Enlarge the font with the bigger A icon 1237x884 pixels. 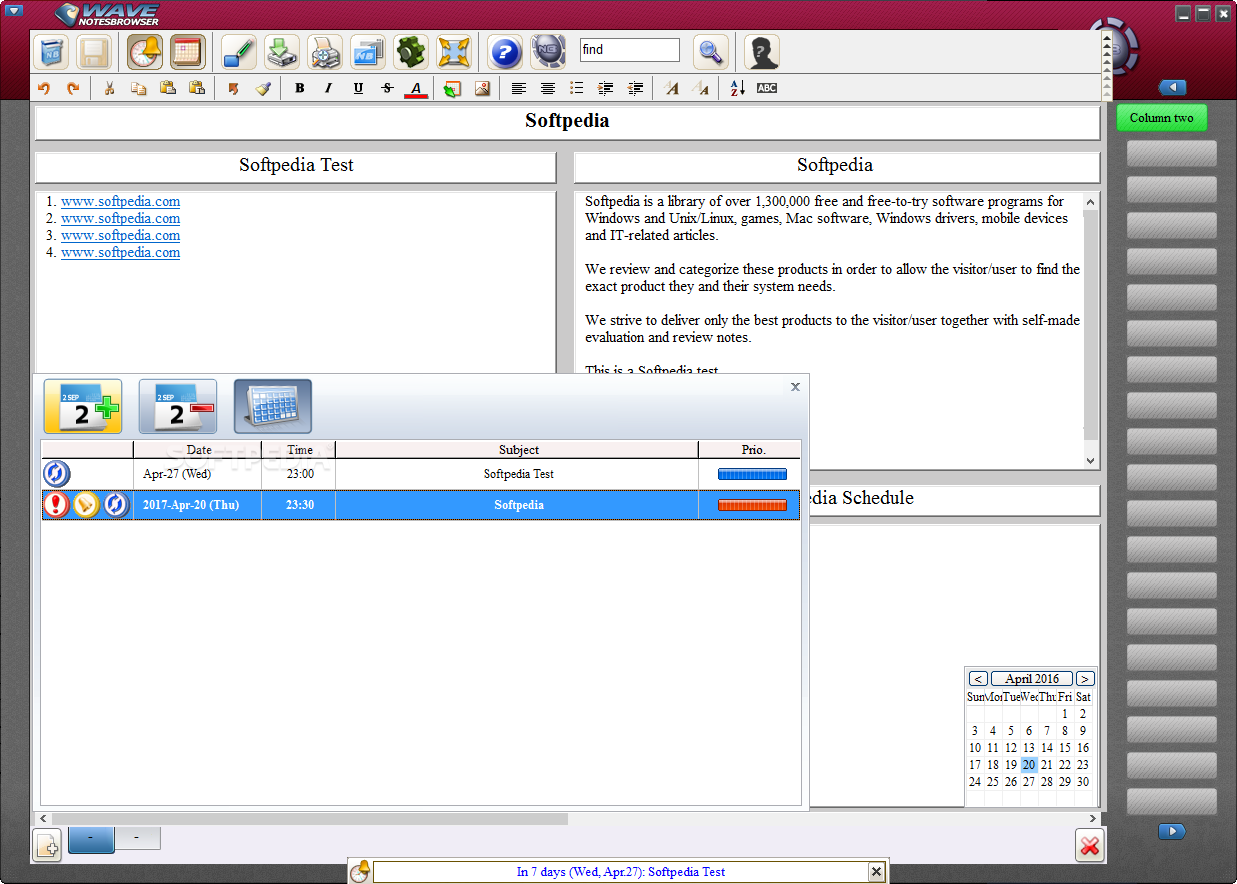click(x=672, y=88)
